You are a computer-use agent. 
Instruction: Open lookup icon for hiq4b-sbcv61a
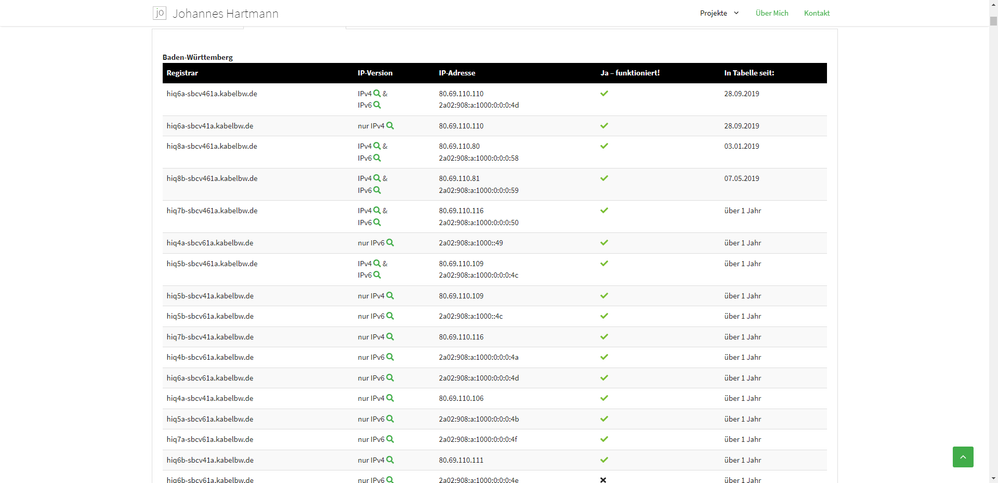pos(390,357)
